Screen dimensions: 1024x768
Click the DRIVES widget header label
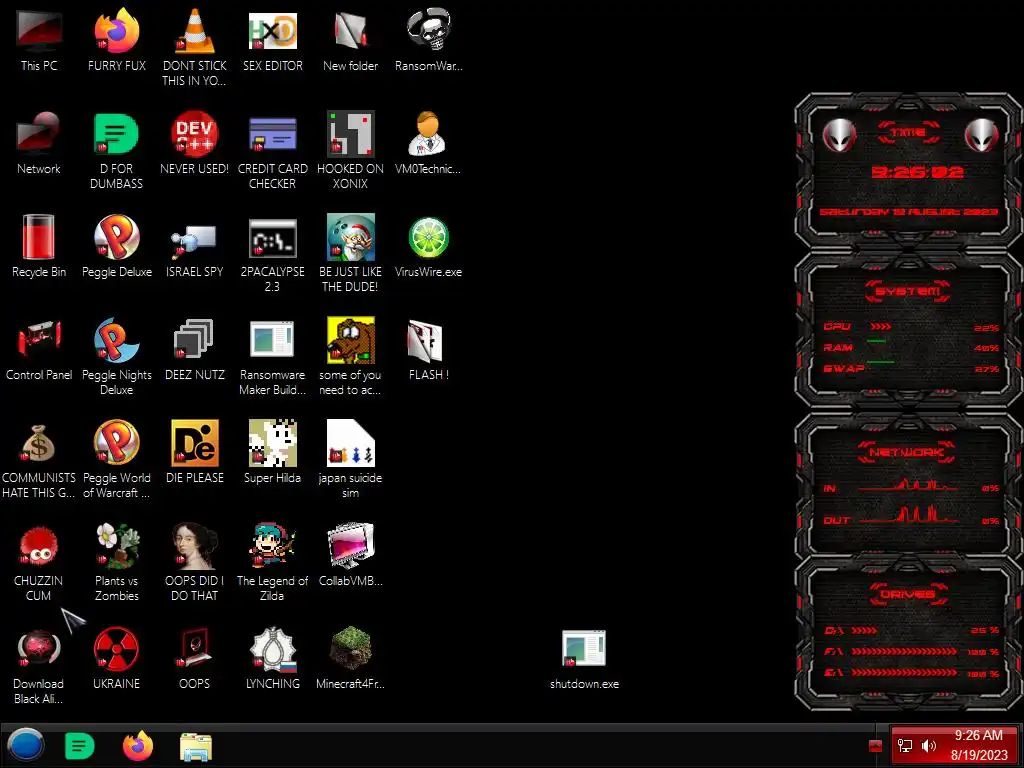pos(908,594)
